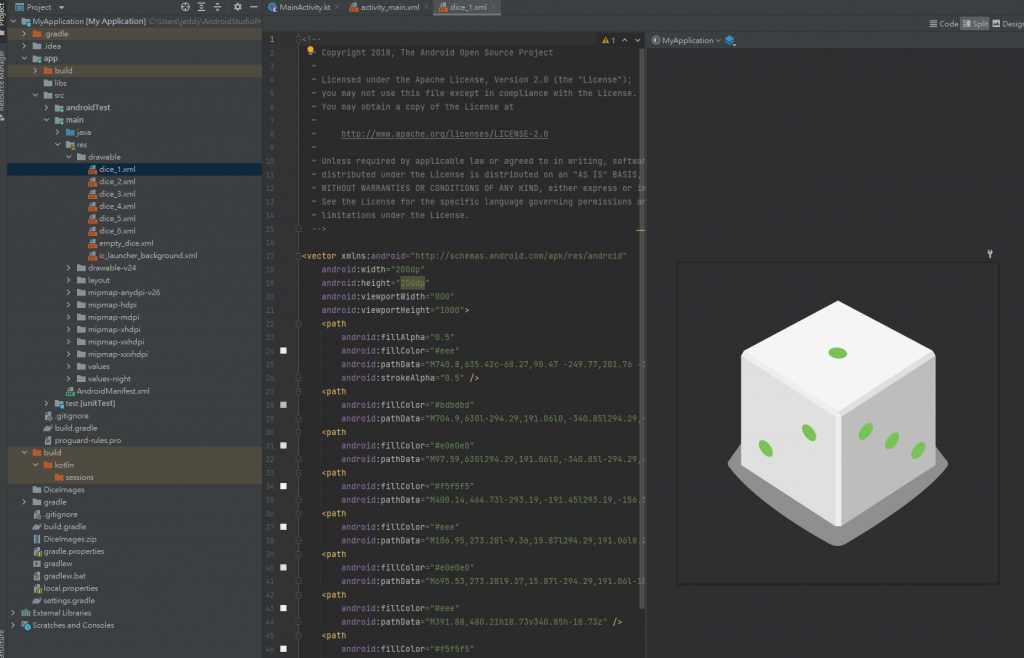Screen dimensions: 1024x658
Task: Switch to Design view mode
Action: [x=1007, y=24]
